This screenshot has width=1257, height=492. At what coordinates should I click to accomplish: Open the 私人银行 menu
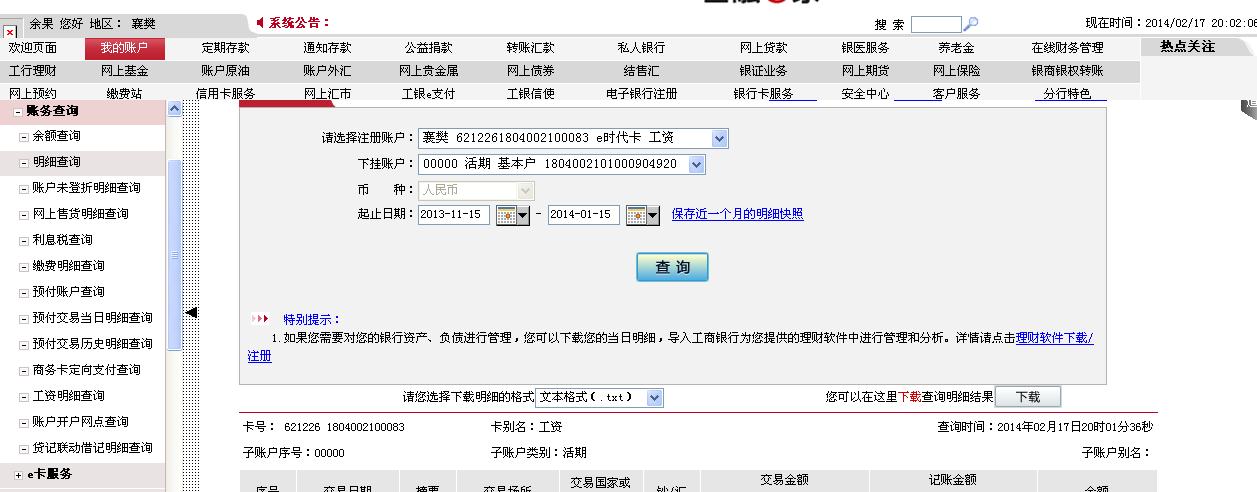pos(641,48)
